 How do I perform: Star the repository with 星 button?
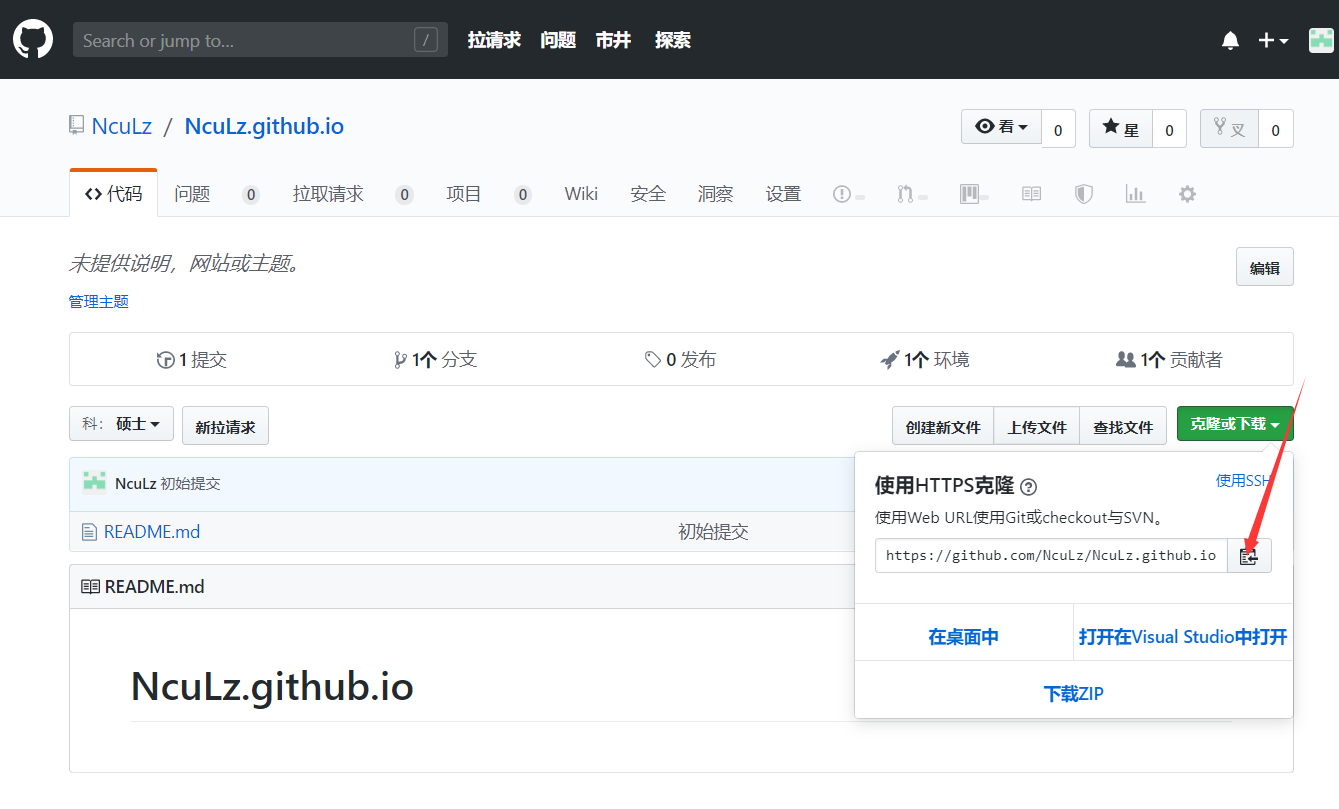1120,128
